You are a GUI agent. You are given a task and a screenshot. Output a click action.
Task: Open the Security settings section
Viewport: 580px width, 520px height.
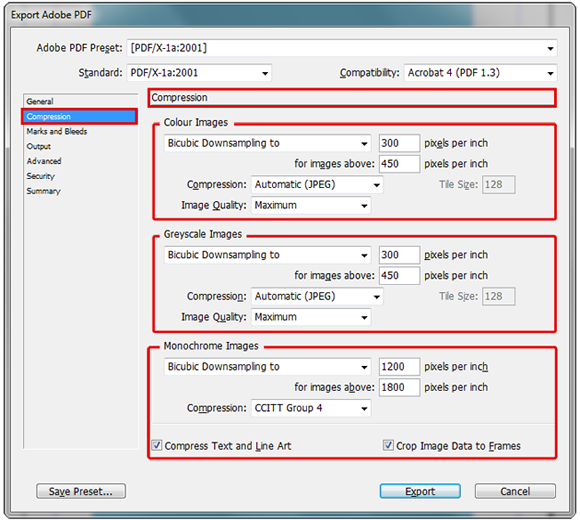tap(41, 176)
